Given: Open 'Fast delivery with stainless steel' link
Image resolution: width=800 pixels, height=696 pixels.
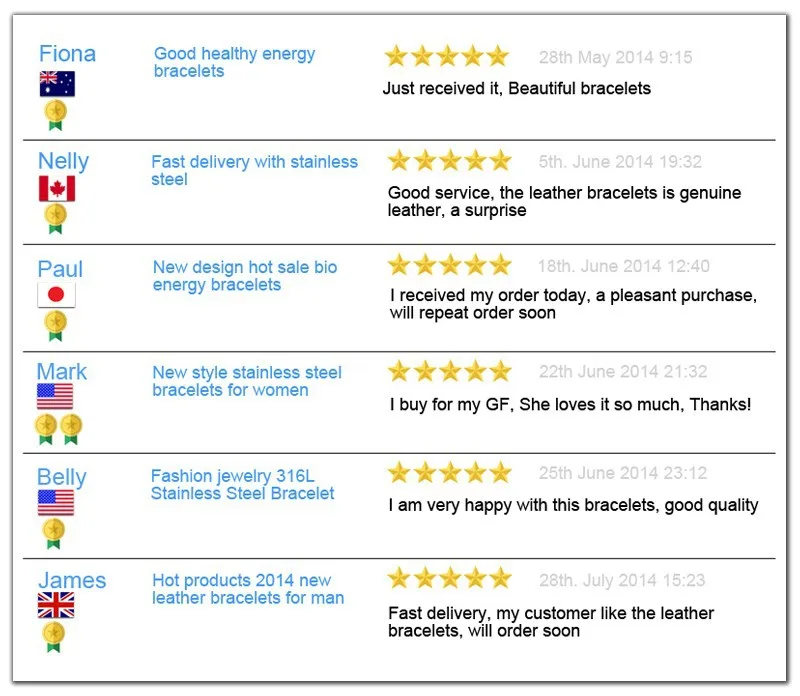Looking at the screenshot, I should [x=254, y=170].
